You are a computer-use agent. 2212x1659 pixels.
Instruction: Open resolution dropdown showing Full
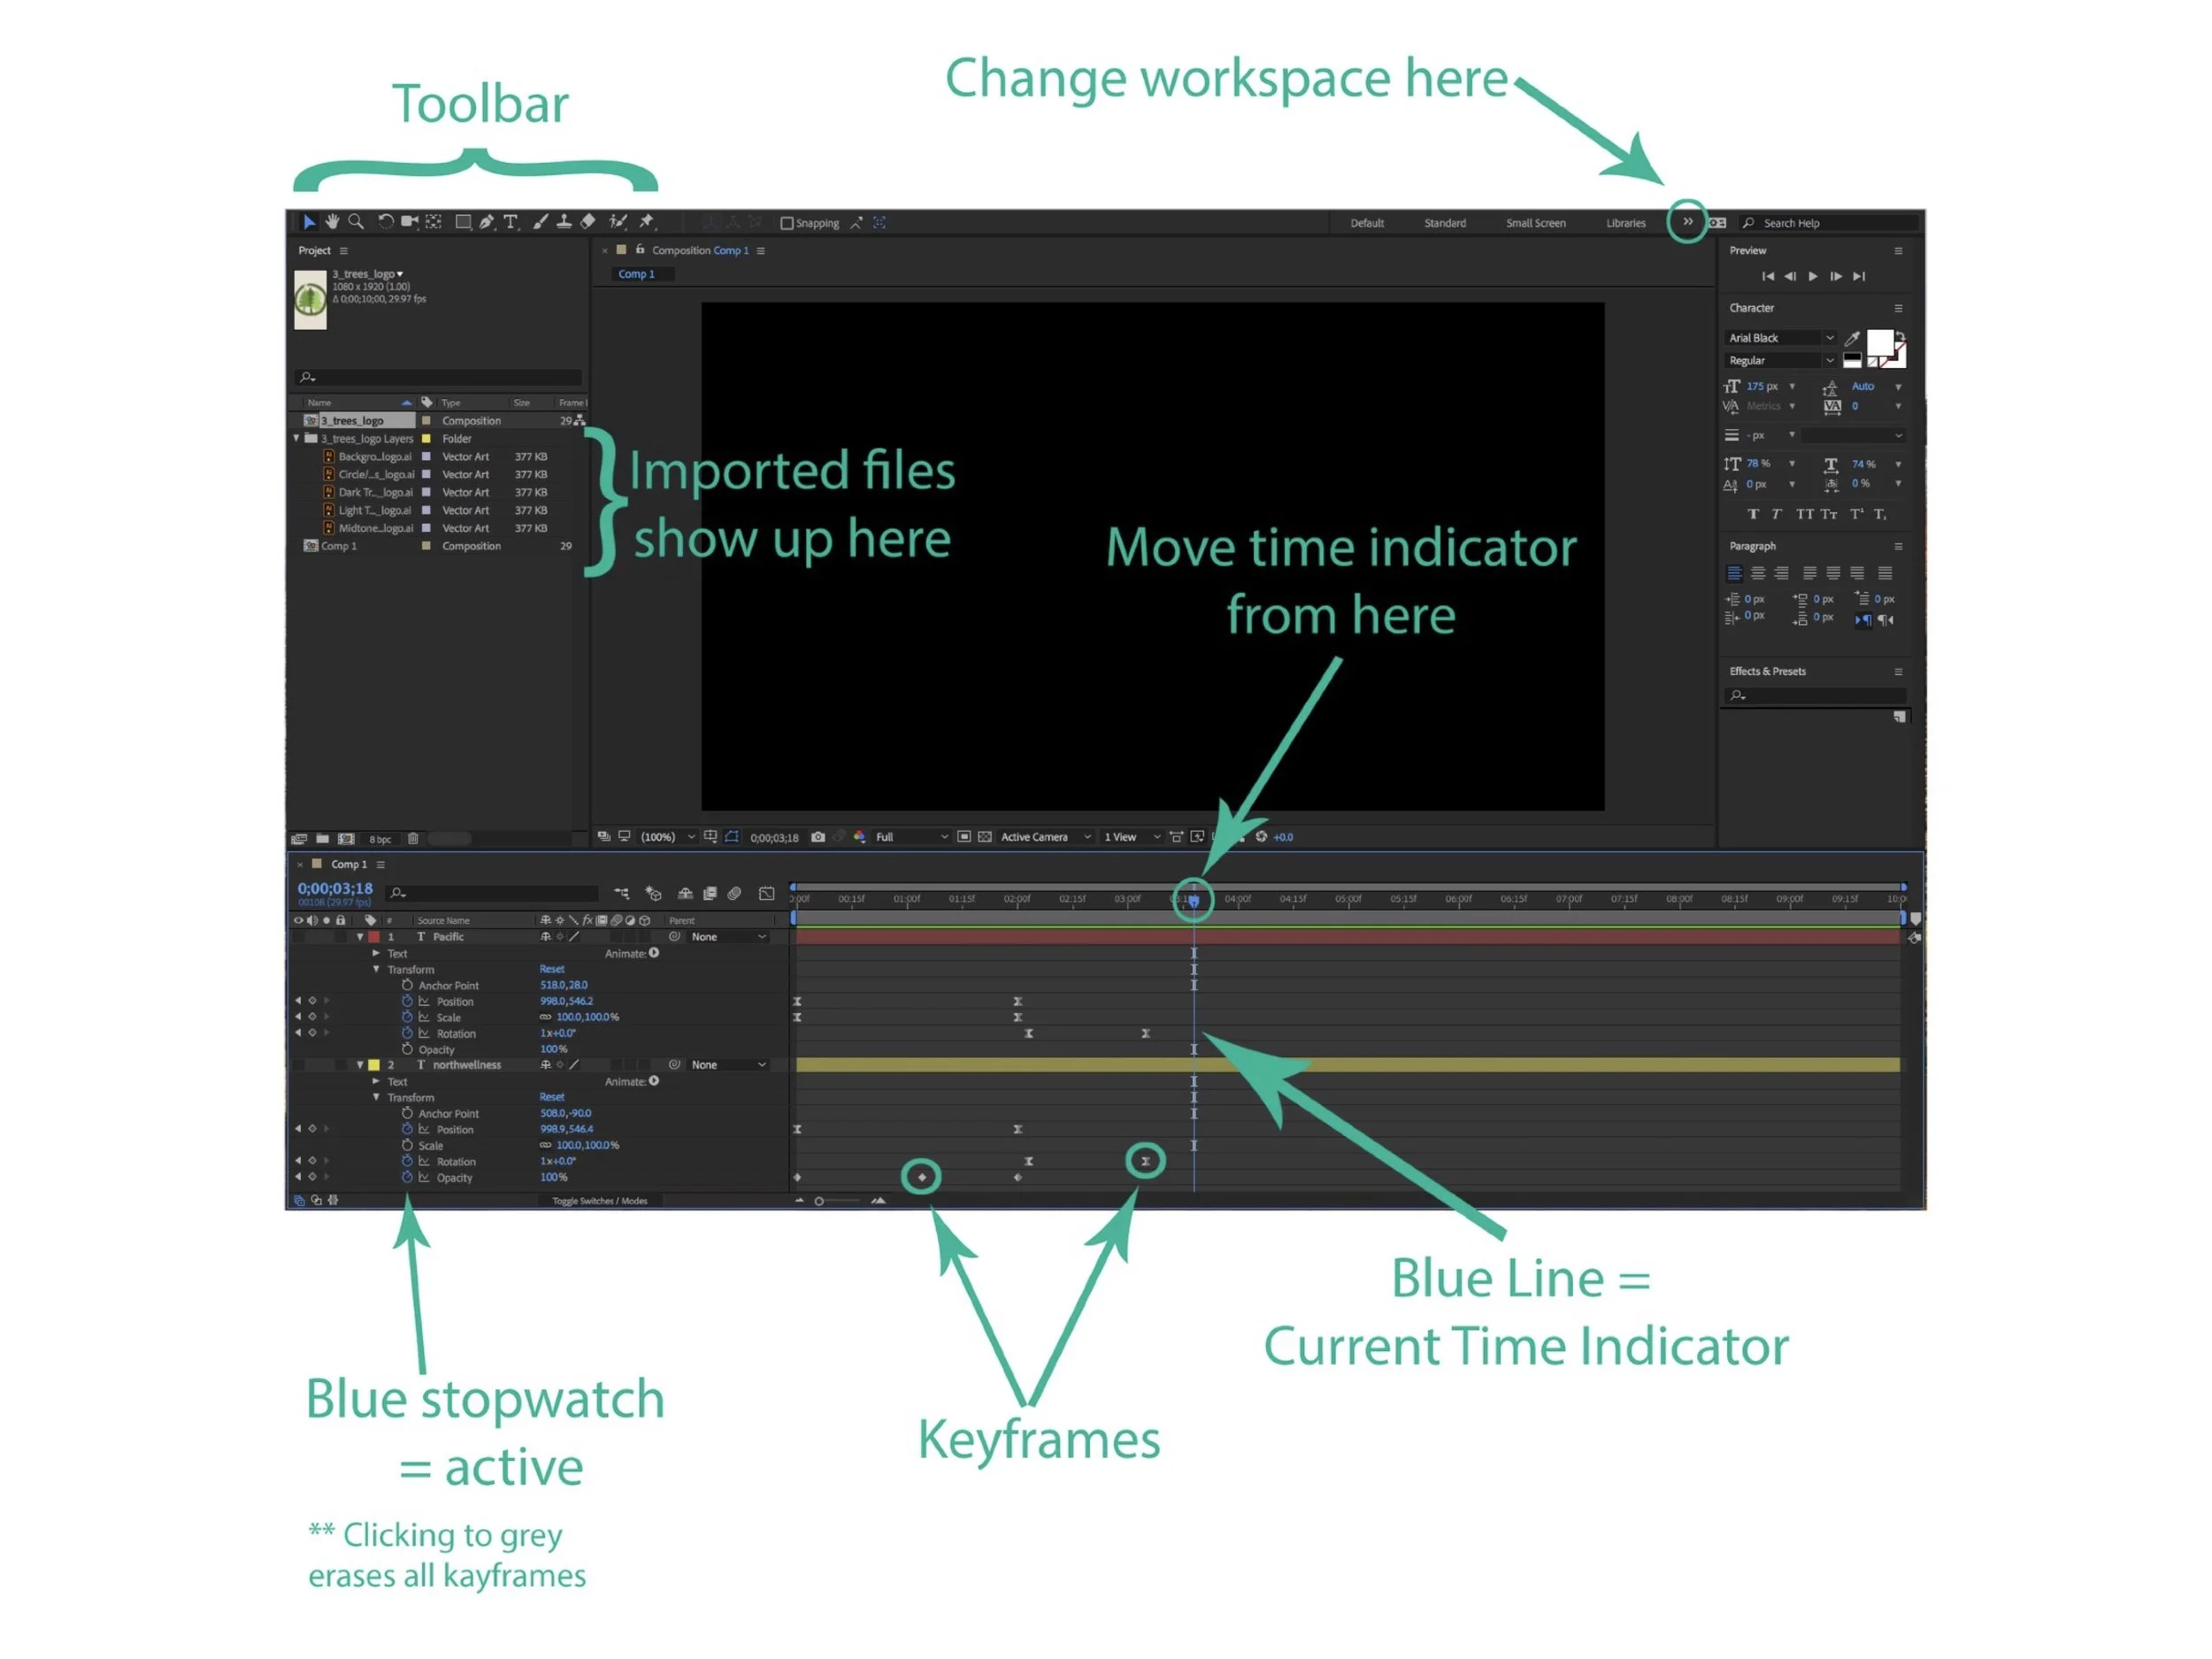coord(911,837)
